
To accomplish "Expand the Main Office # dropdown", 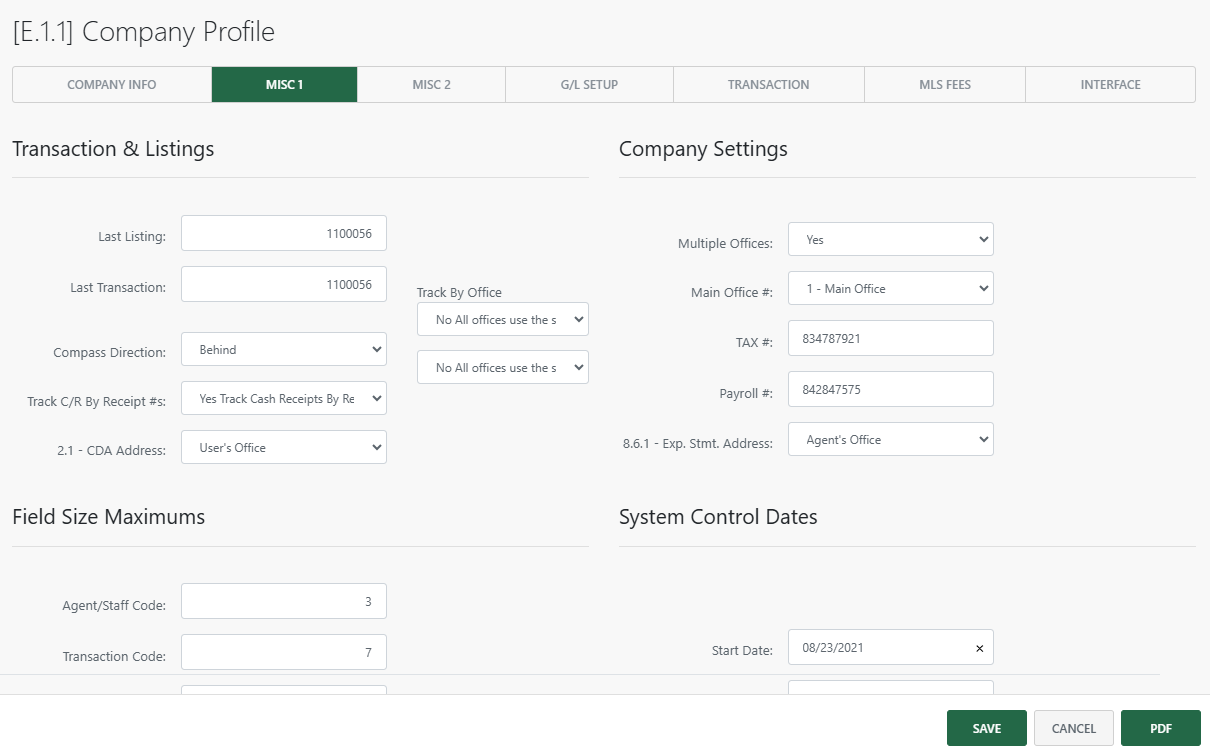I will click(890, 289).
